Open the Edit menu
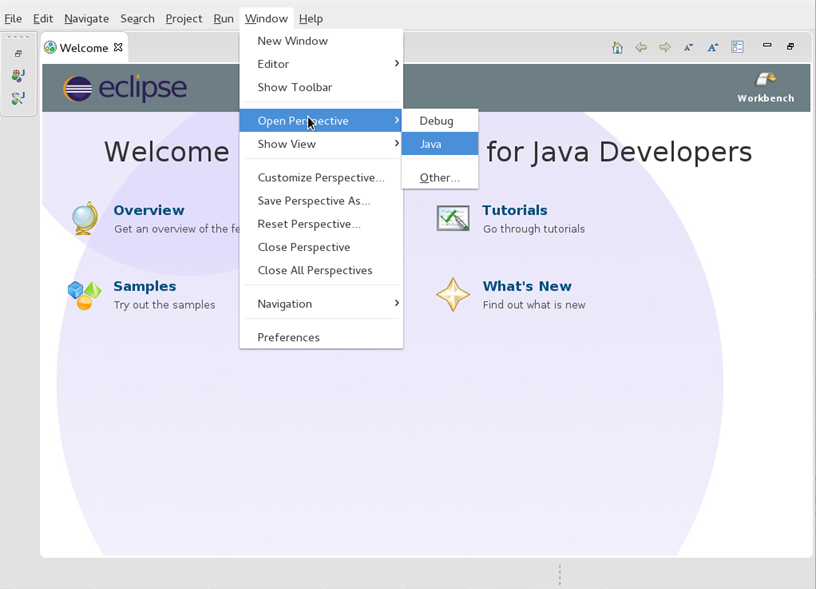The height and width of the screenshot is (589, 816). pyautogui.click(x=43, y=19)
